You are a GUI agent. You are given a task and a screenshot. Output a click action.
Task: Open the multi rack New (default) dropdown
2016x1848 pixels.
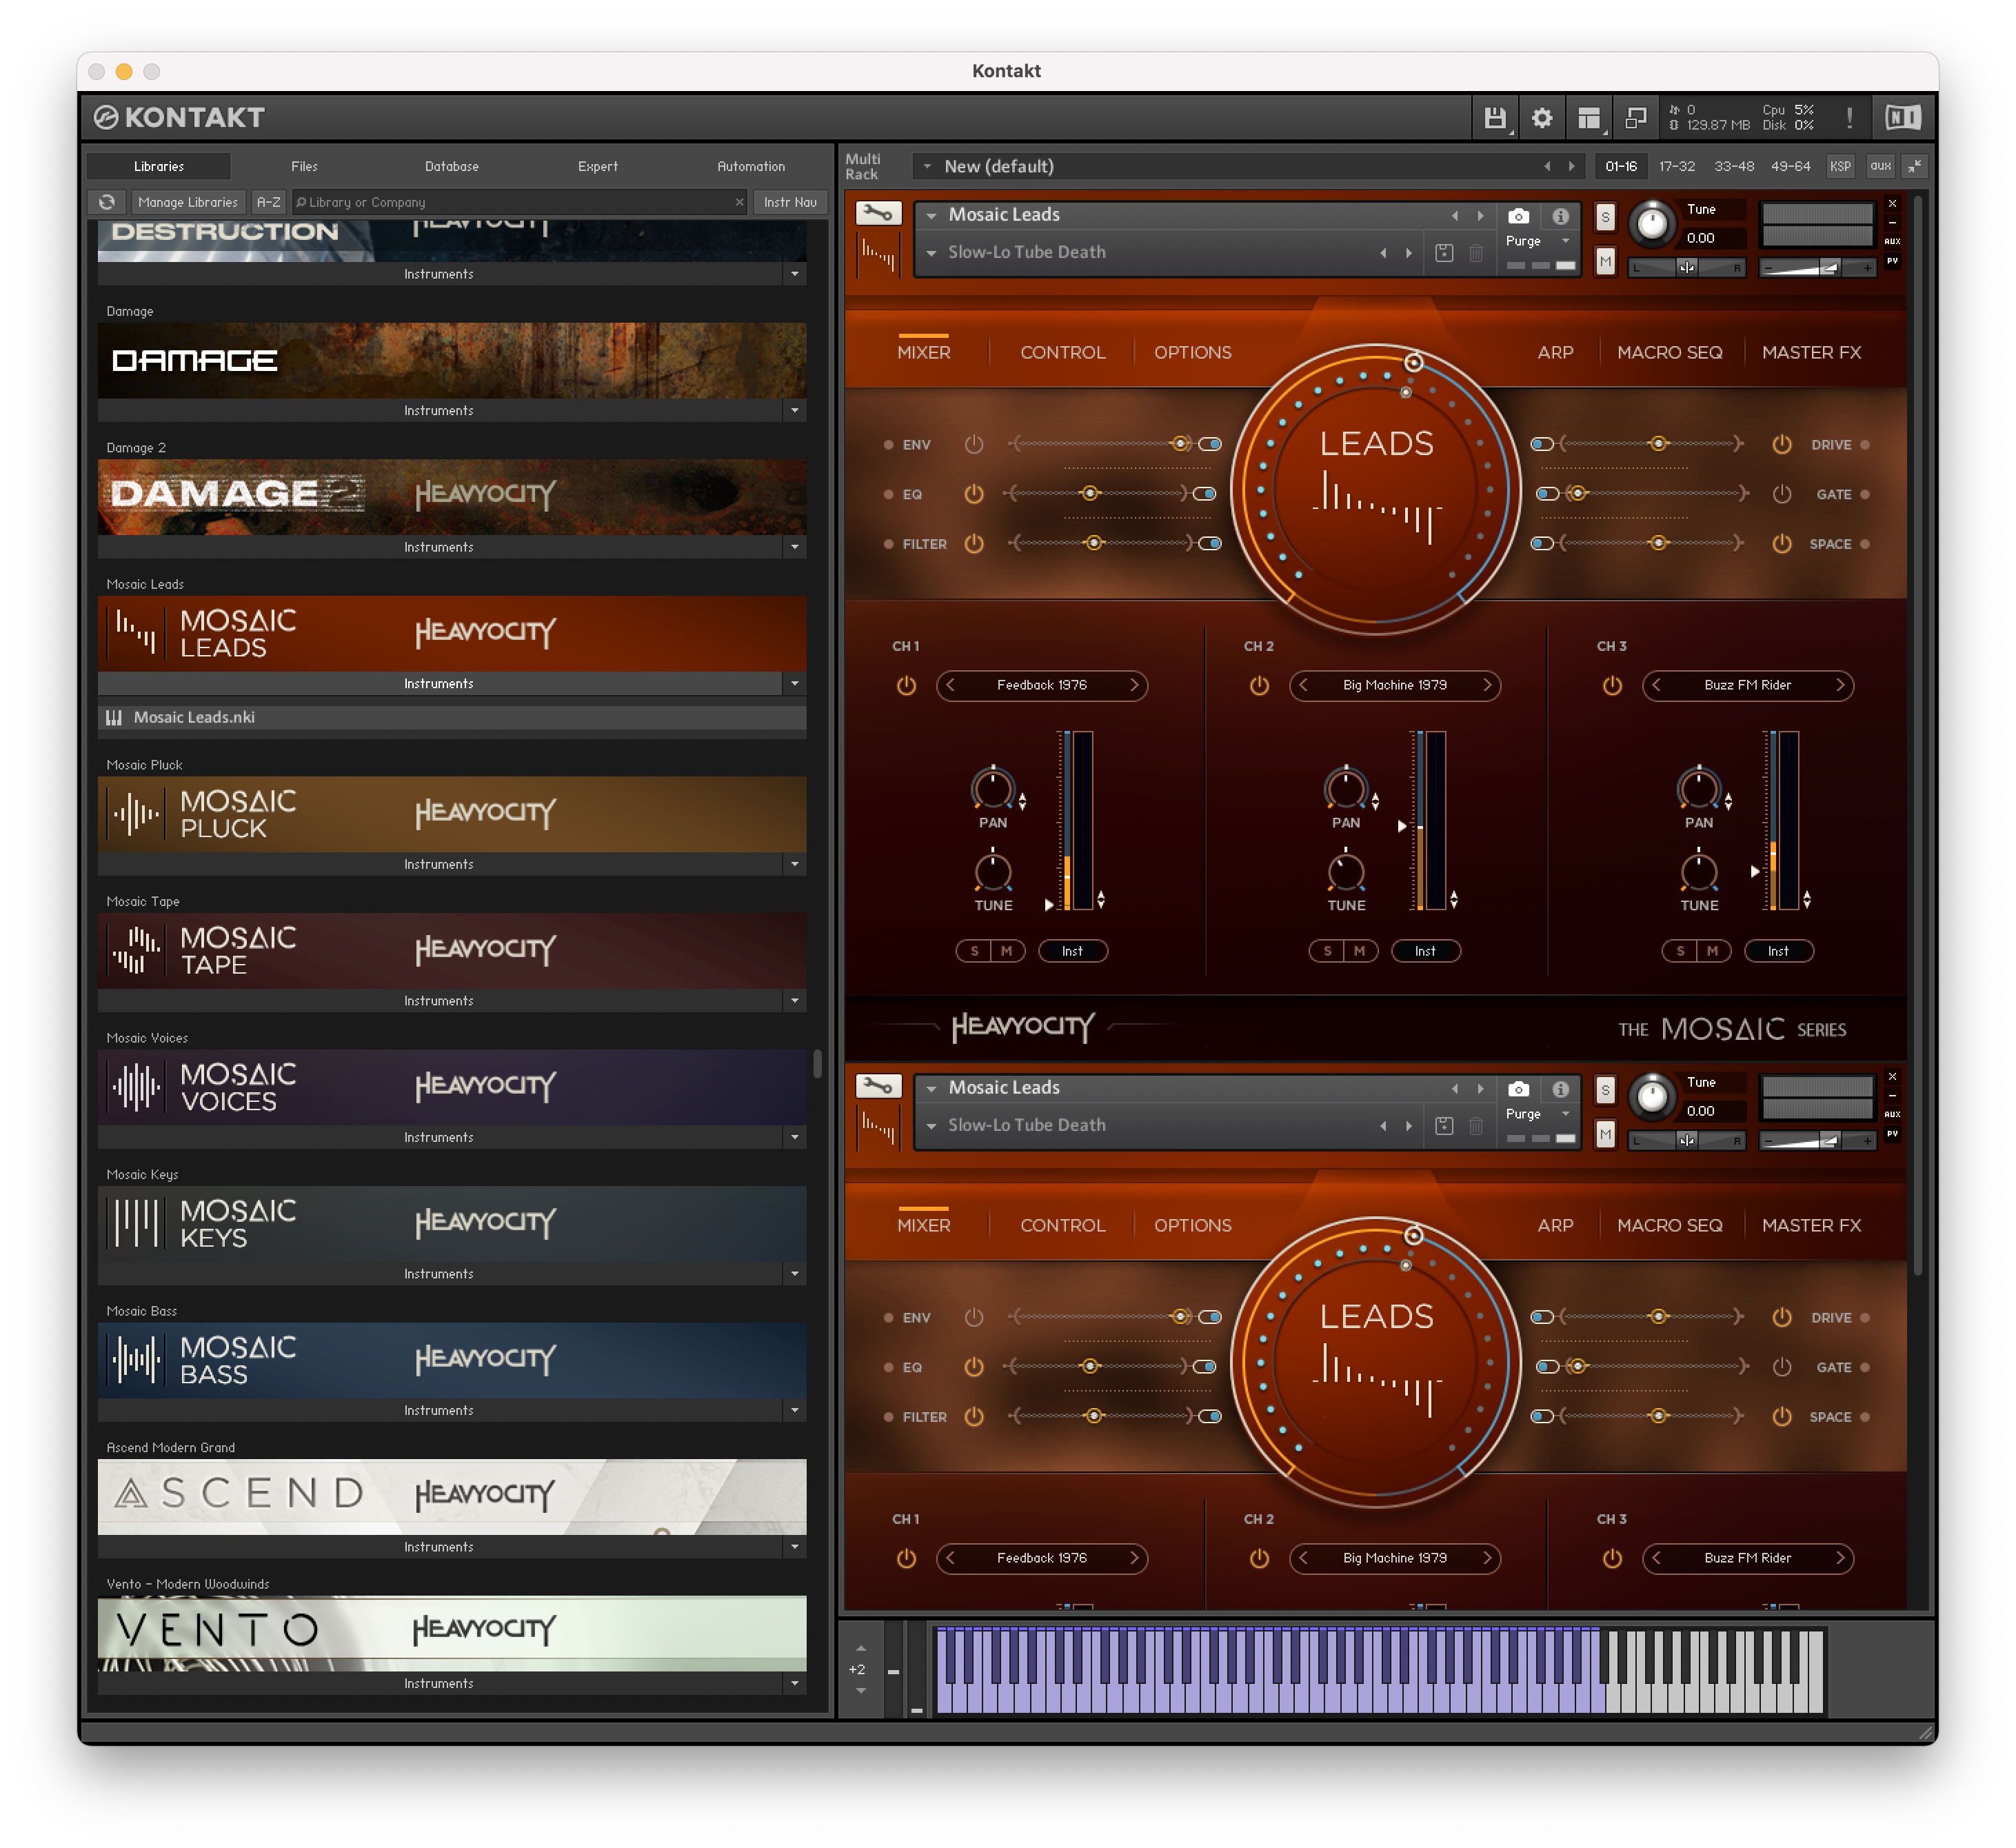coord(927,166)
